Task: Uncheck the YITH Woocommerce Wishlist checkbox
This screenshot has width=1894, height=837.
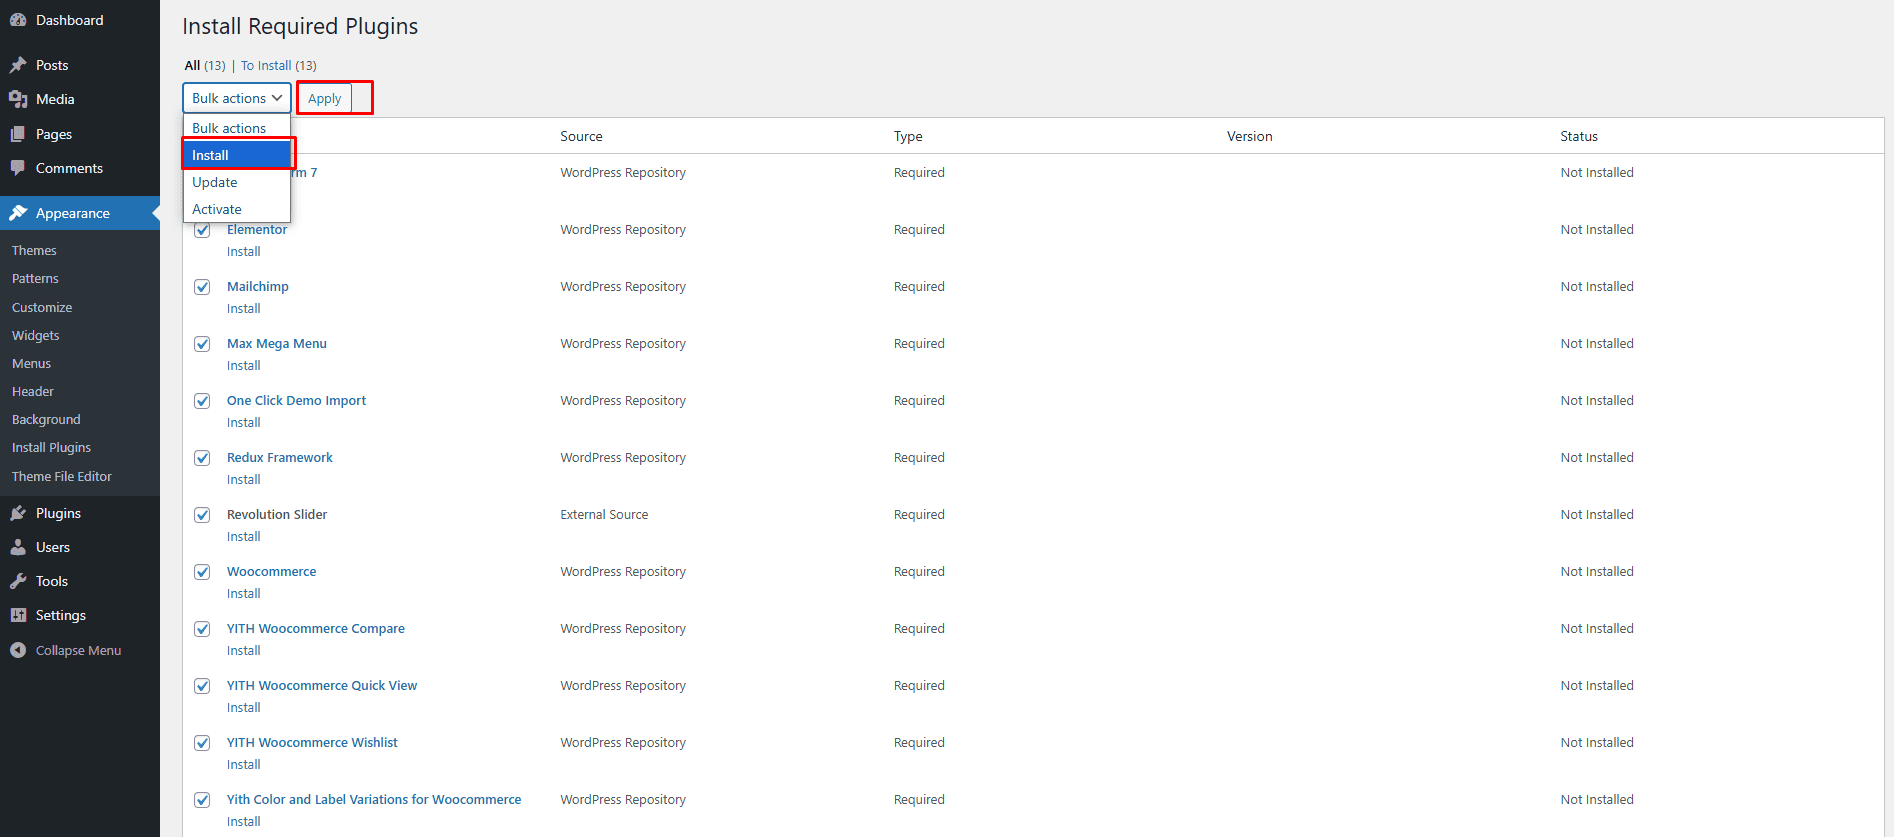Action: click(x=202, y=743)
